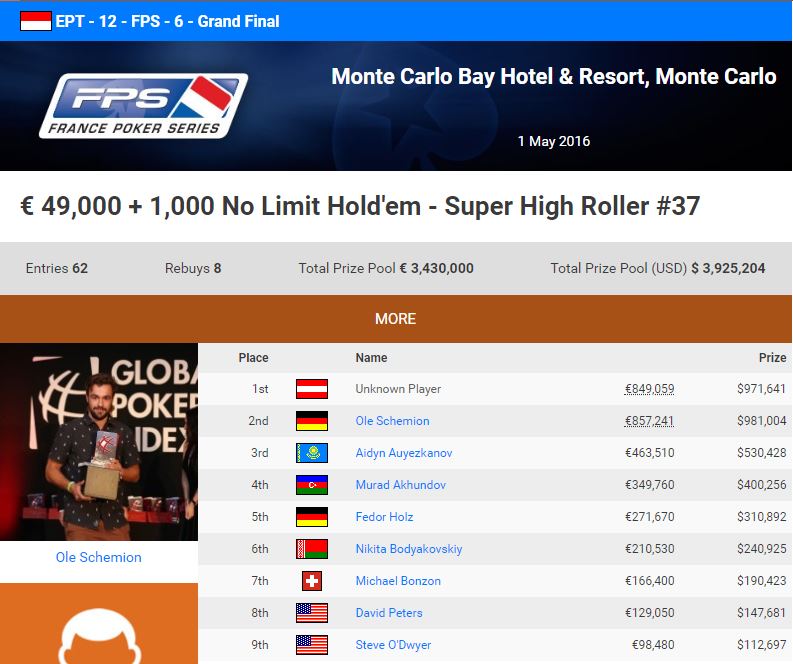The height and width of the screenshot is (664, 793).
Task: Click the underlined €857,241 prize amount
Action: click(x=649, y=421)
